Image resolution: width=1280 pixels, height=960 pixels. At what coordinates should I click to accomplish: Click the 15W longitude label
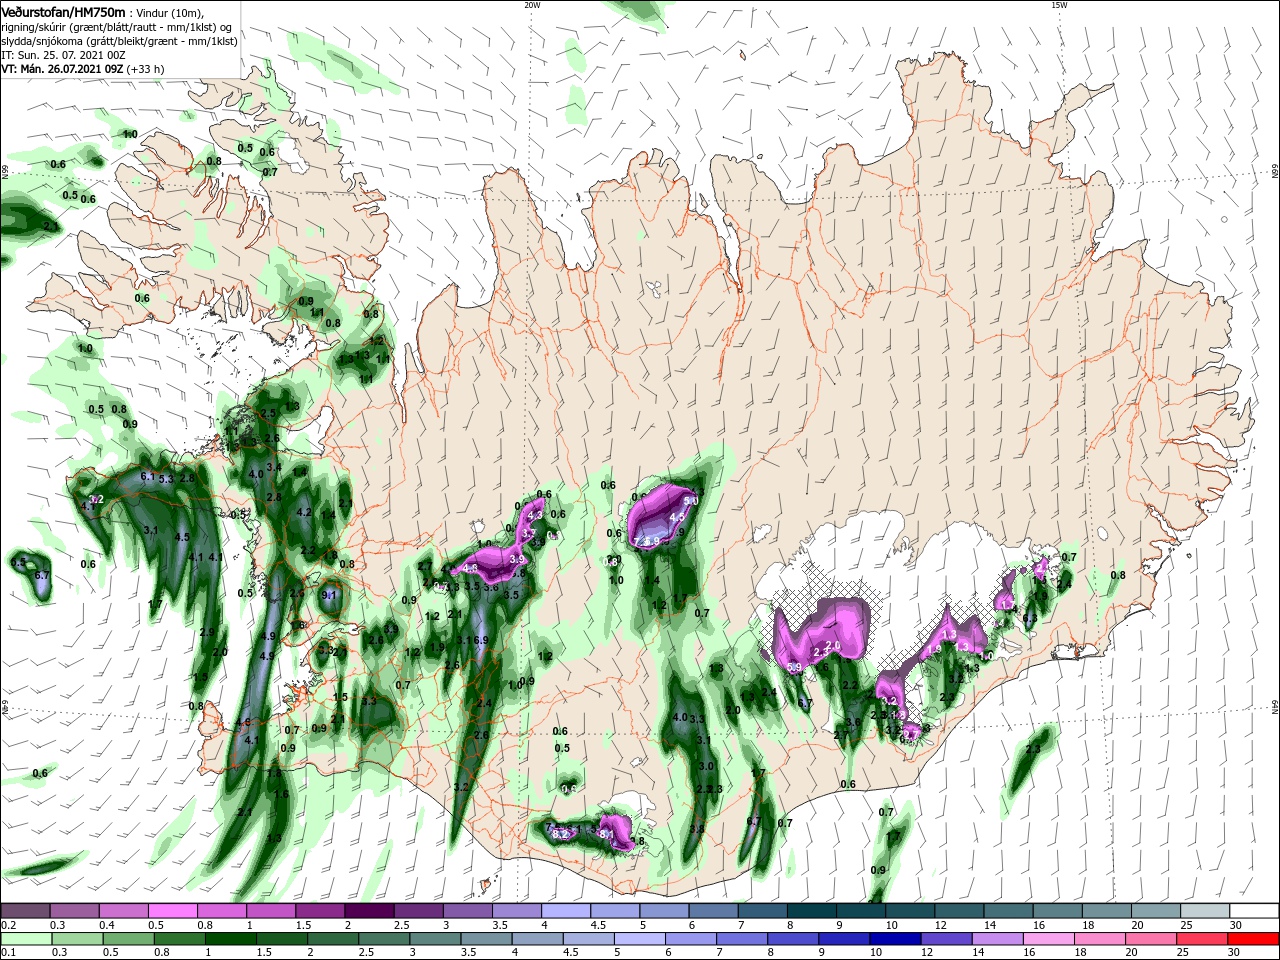[1058, 5]
